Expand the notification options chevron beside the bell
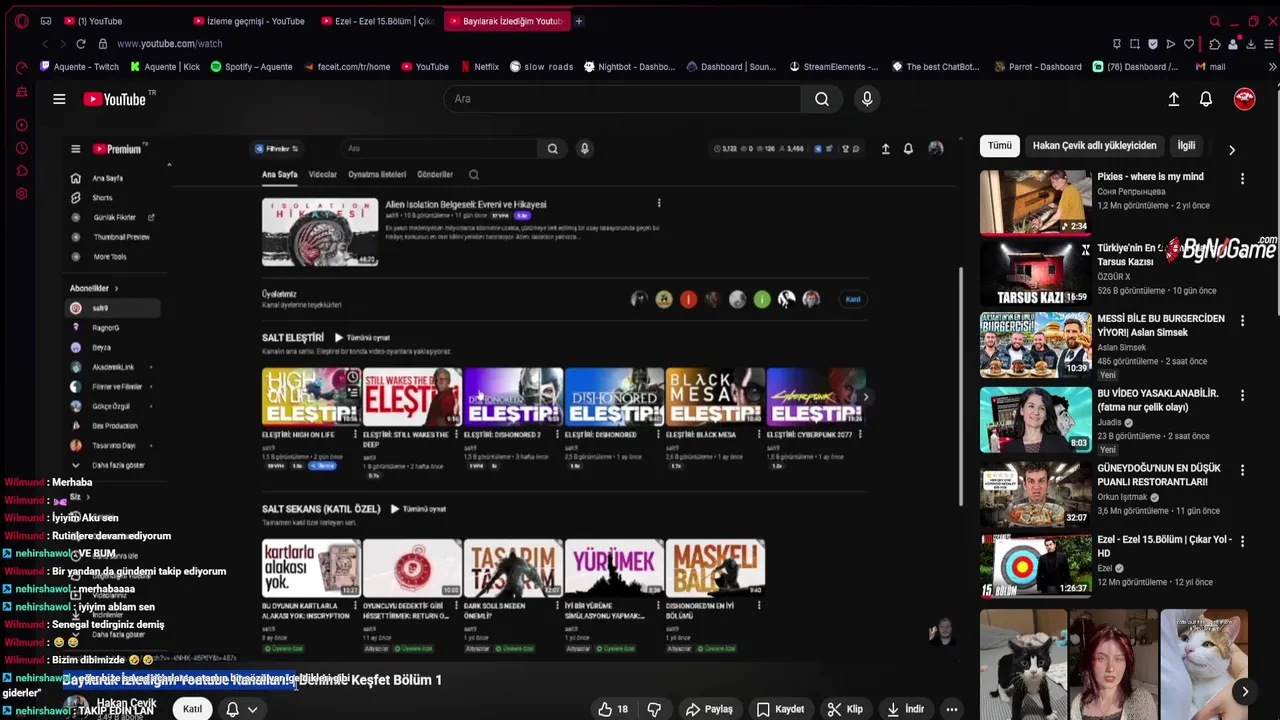The width and height of the screenshot is (1280, 720). 253,709
